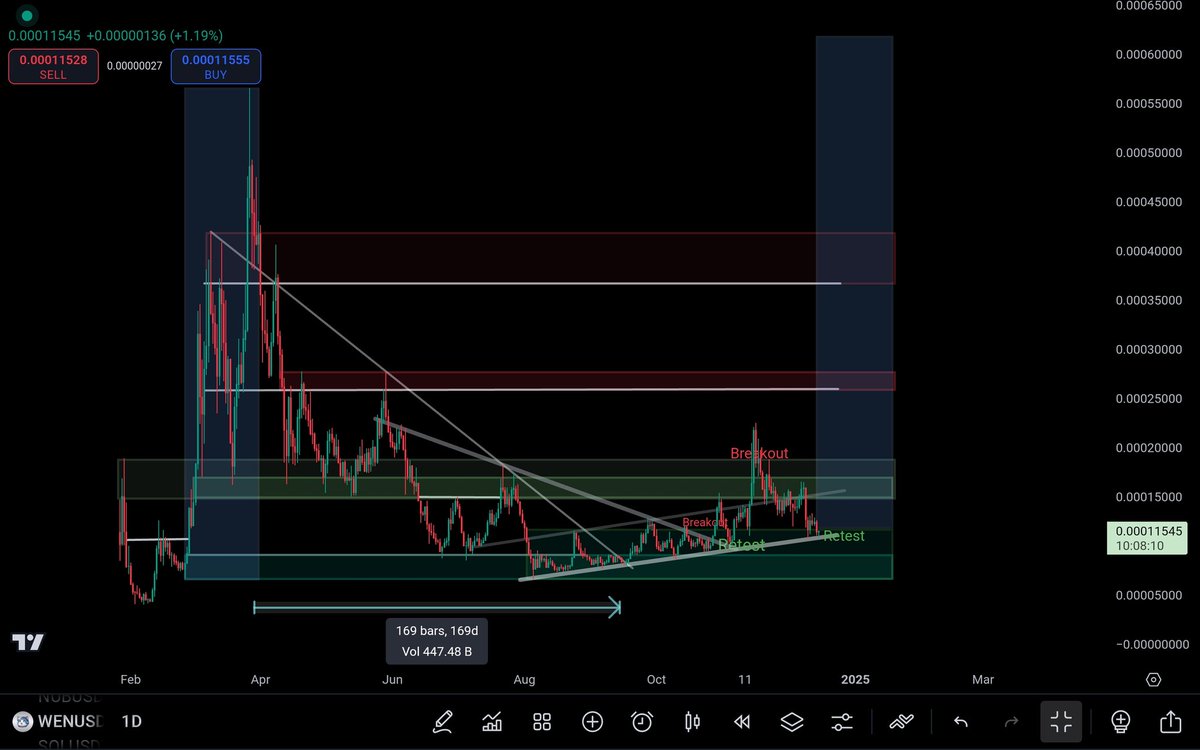Viewport: 1200px width, 750px height.
Task: Select the 169 bars measurement tooltip
Action: 437,641
